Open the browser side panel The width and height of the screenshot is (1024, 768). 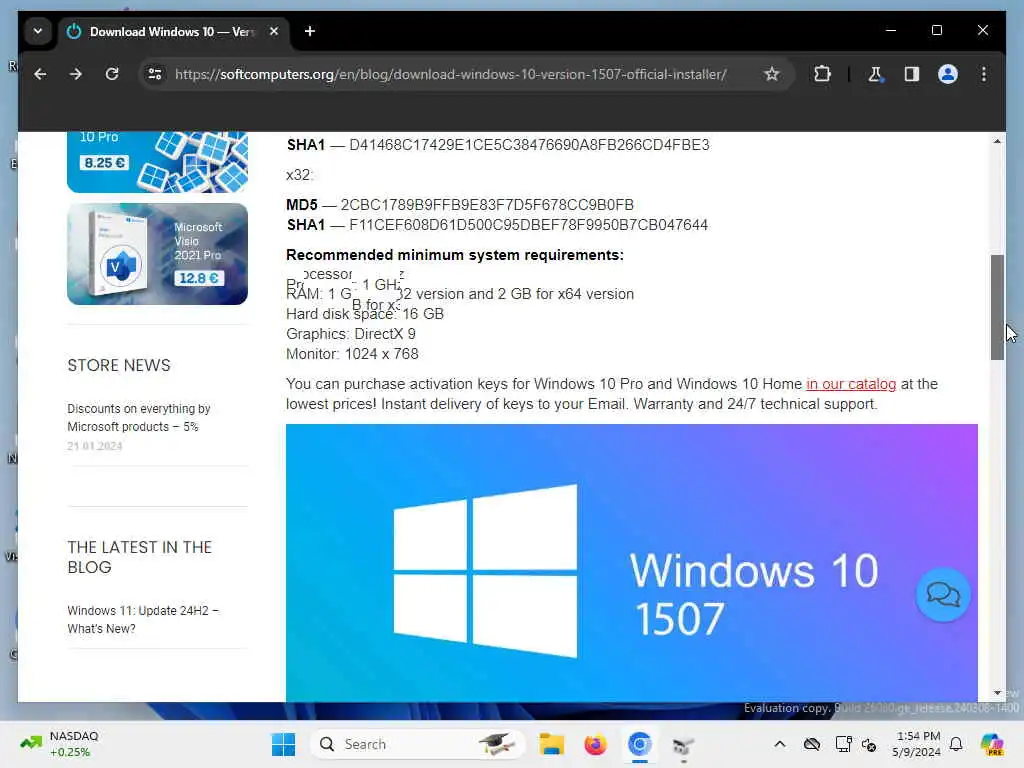912,74
